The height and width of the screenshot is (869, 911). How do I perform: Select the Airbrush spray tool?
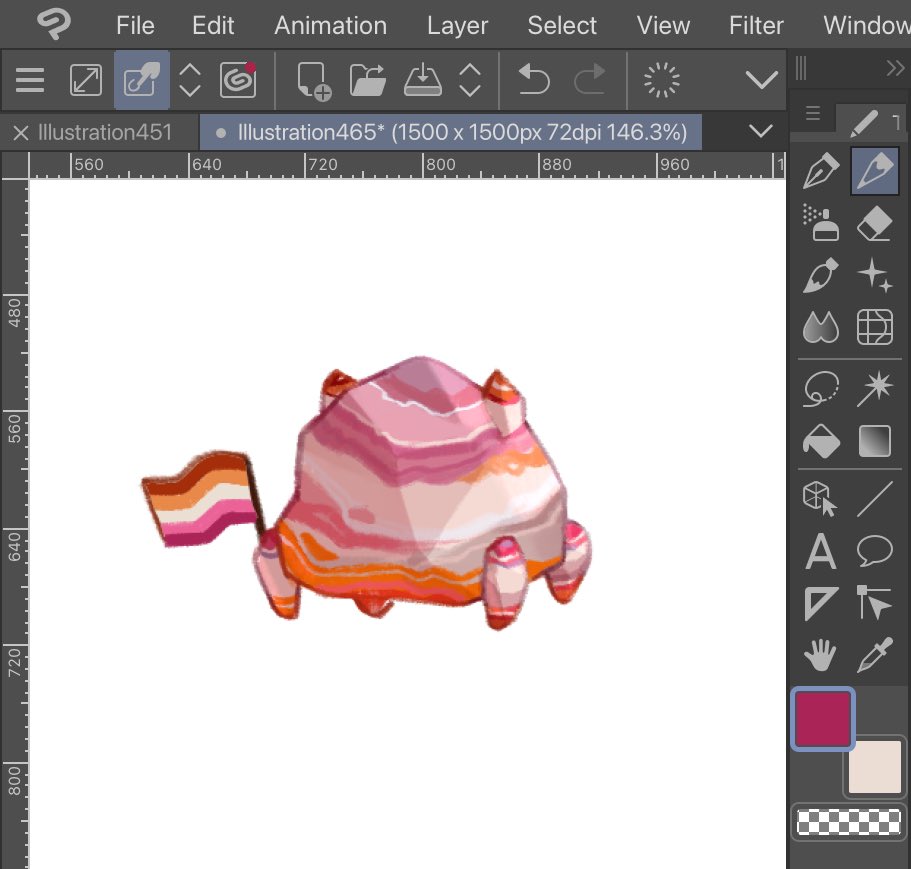tap(820, 222)
